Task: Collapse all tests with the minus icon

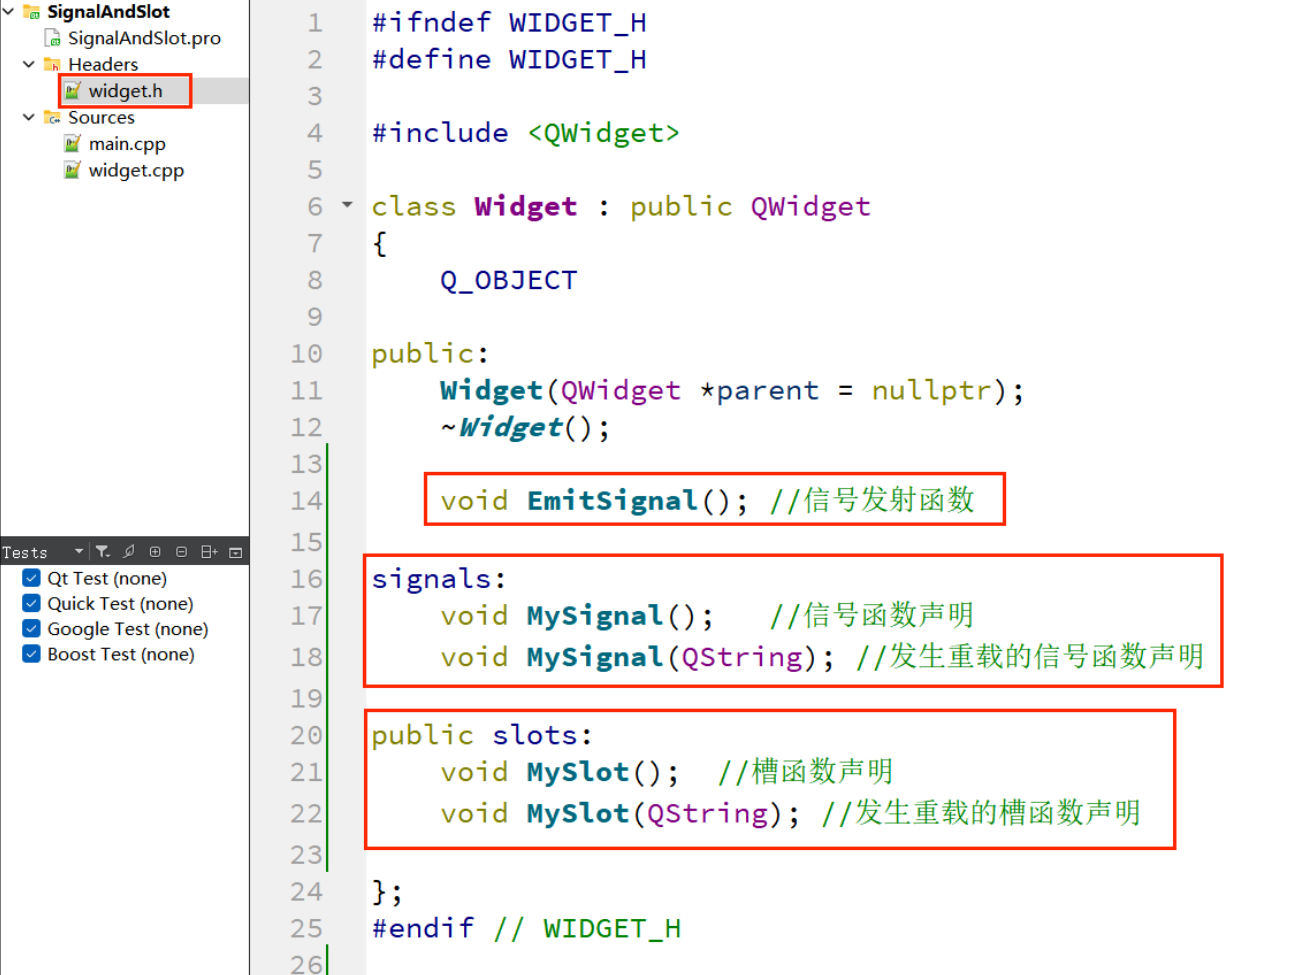Action: pyautogui.click(x=181, y=552)
